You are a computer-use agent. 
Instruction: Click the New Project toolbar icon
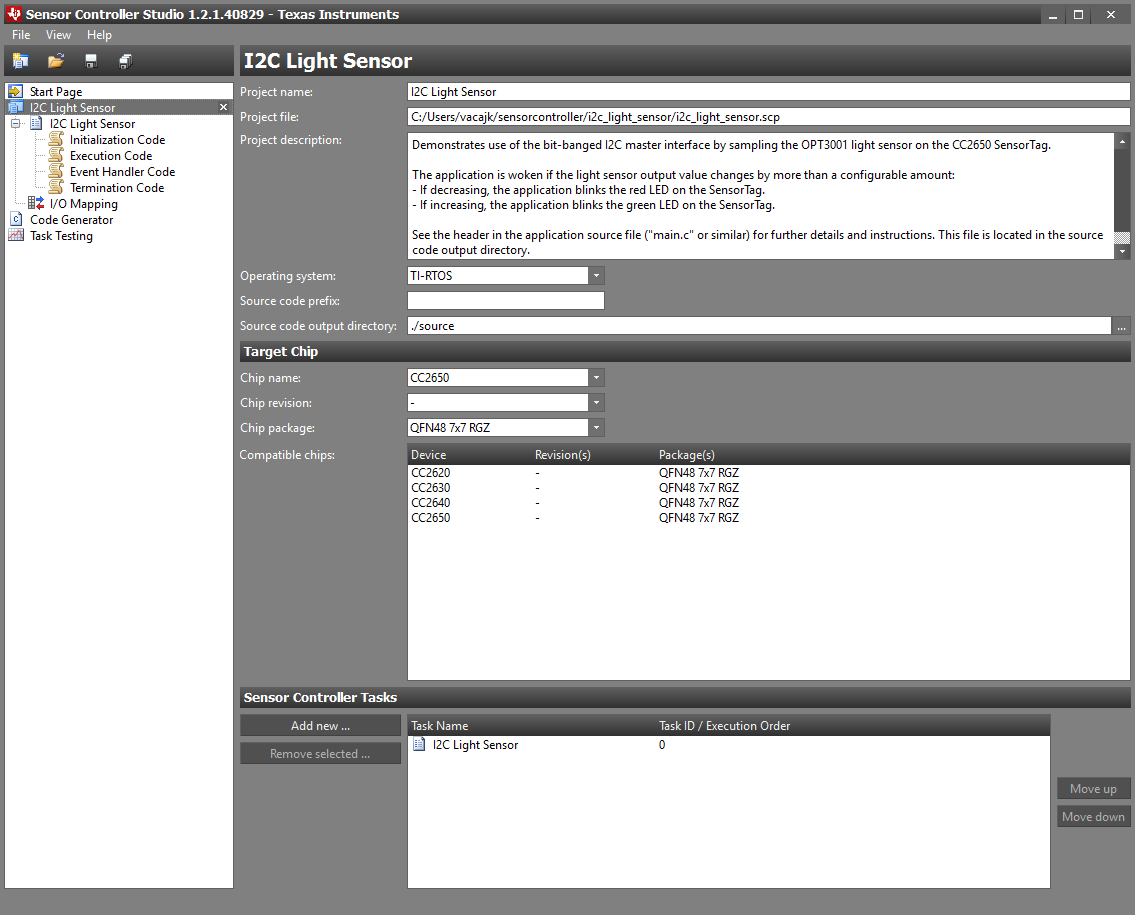tap(20, 62)
